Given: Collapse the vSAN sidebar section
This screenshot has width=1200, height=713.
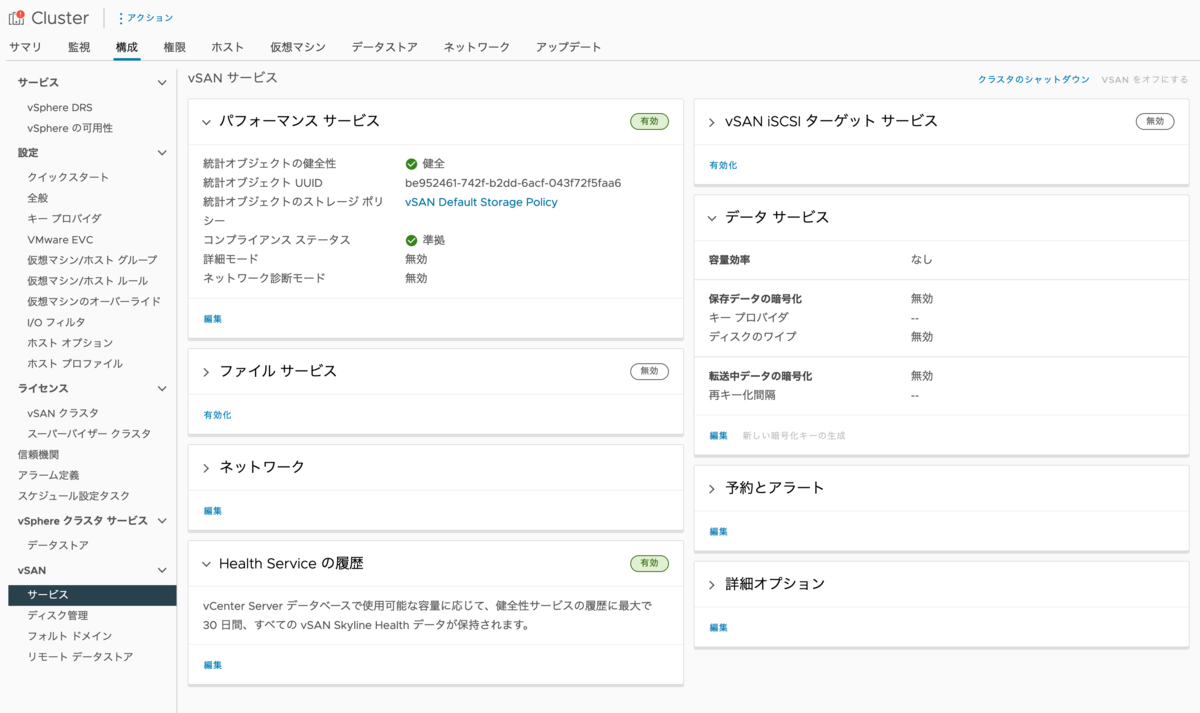Looking at the screenshot, I should pyautogui.click(x=162, y=570).
